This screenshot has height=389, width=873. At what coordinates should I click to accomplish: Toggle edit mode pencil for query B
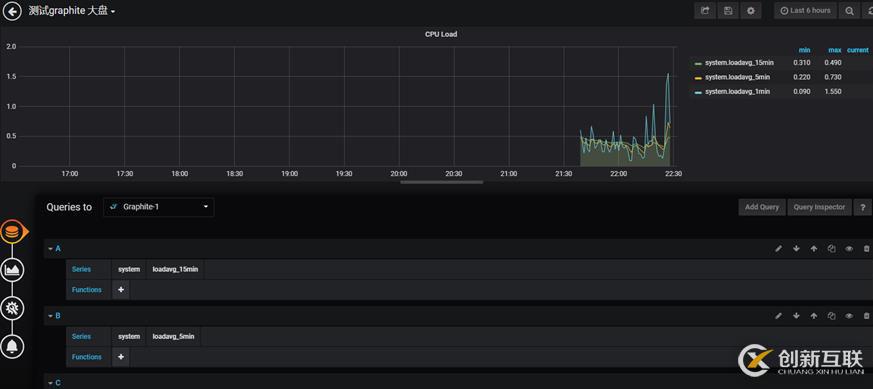pos(778,316)
